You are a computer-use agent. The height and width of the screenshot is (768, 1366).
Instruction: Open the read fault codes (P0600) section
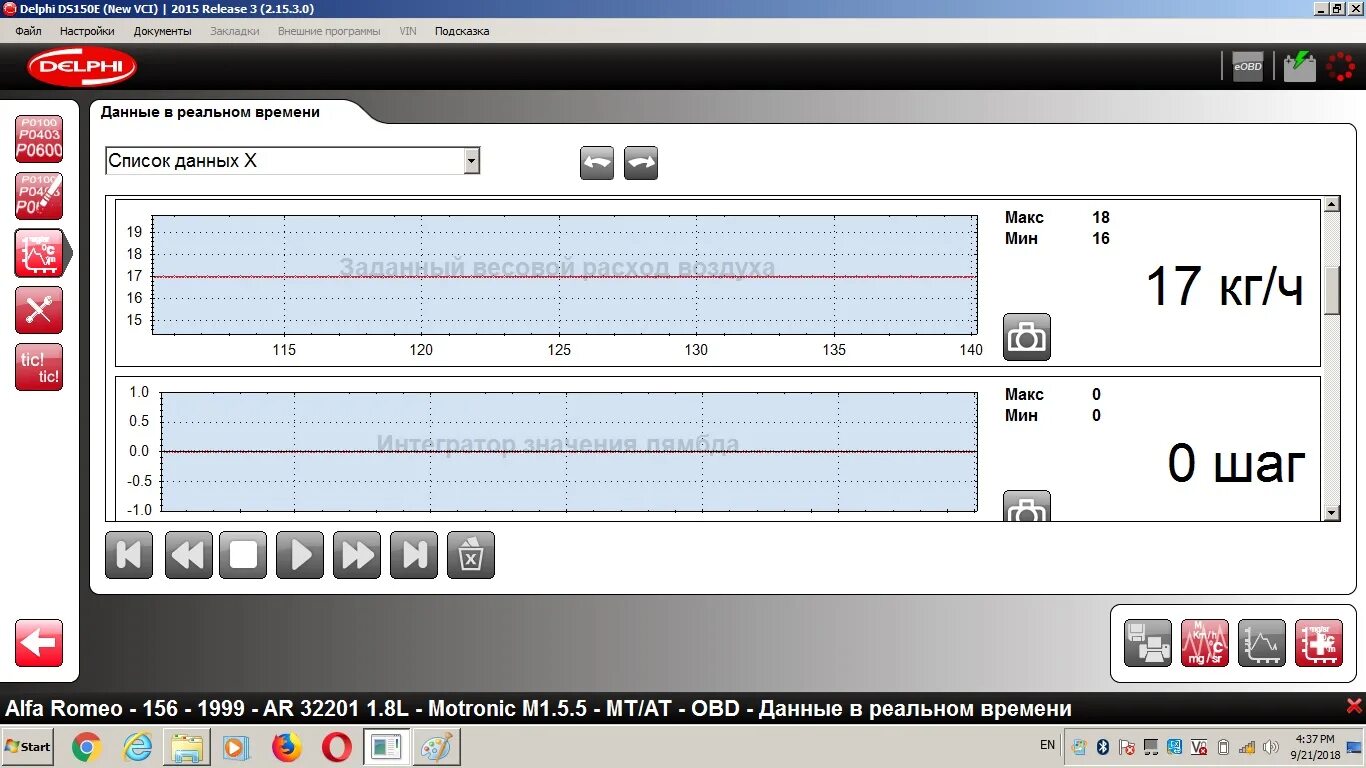click(x=39, y=139)
